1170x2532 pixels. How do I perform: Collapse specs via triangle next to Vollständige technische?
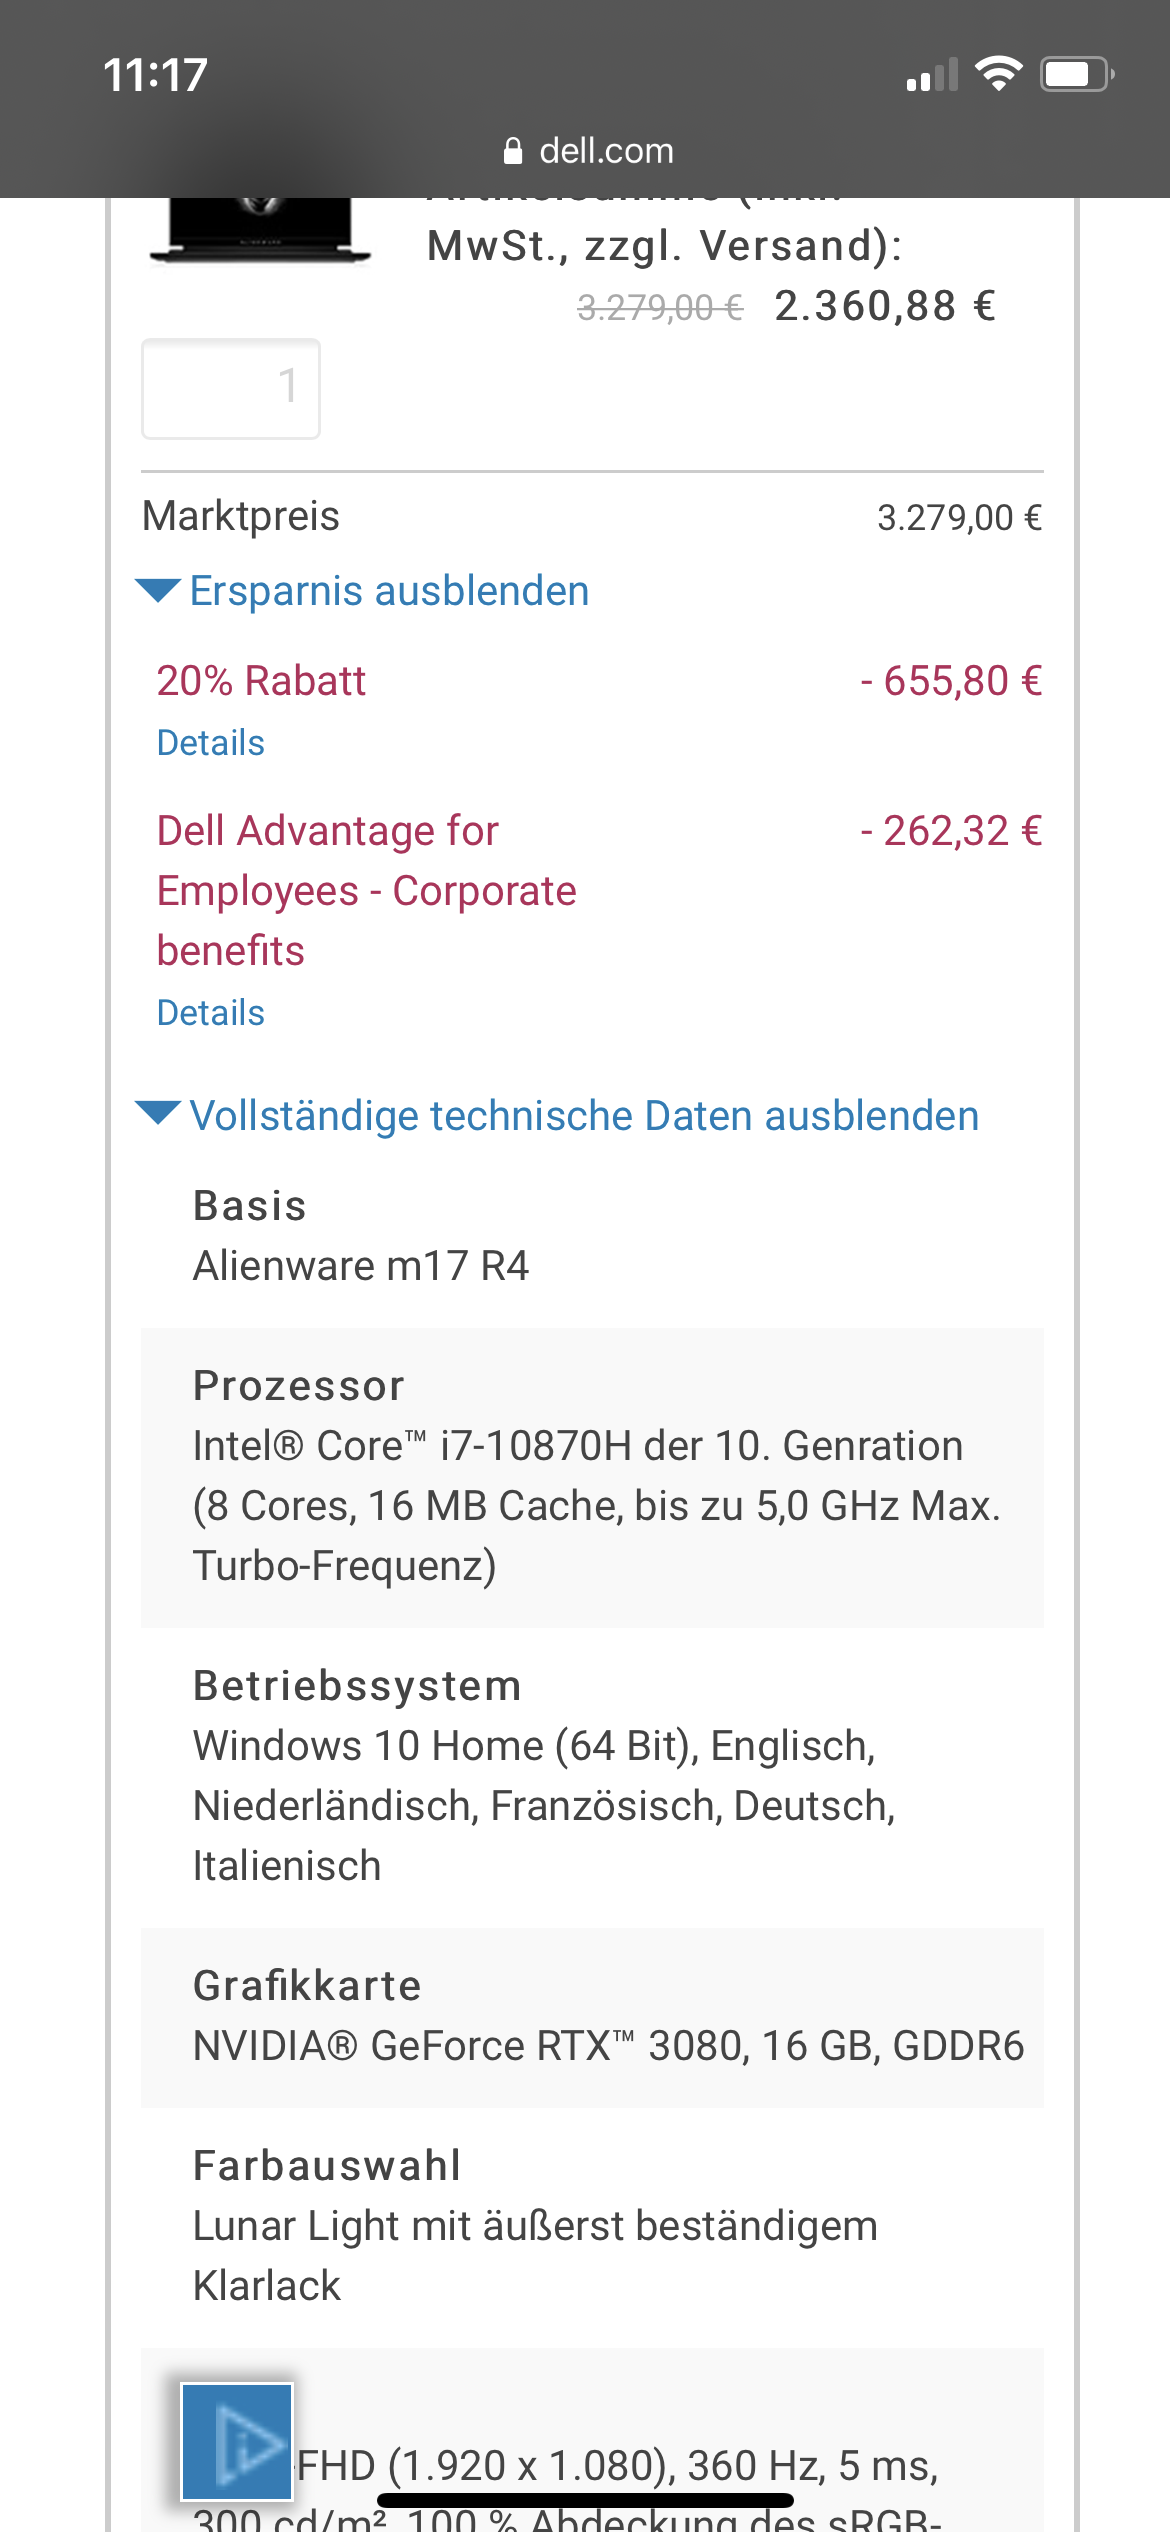pos(158,1113)
